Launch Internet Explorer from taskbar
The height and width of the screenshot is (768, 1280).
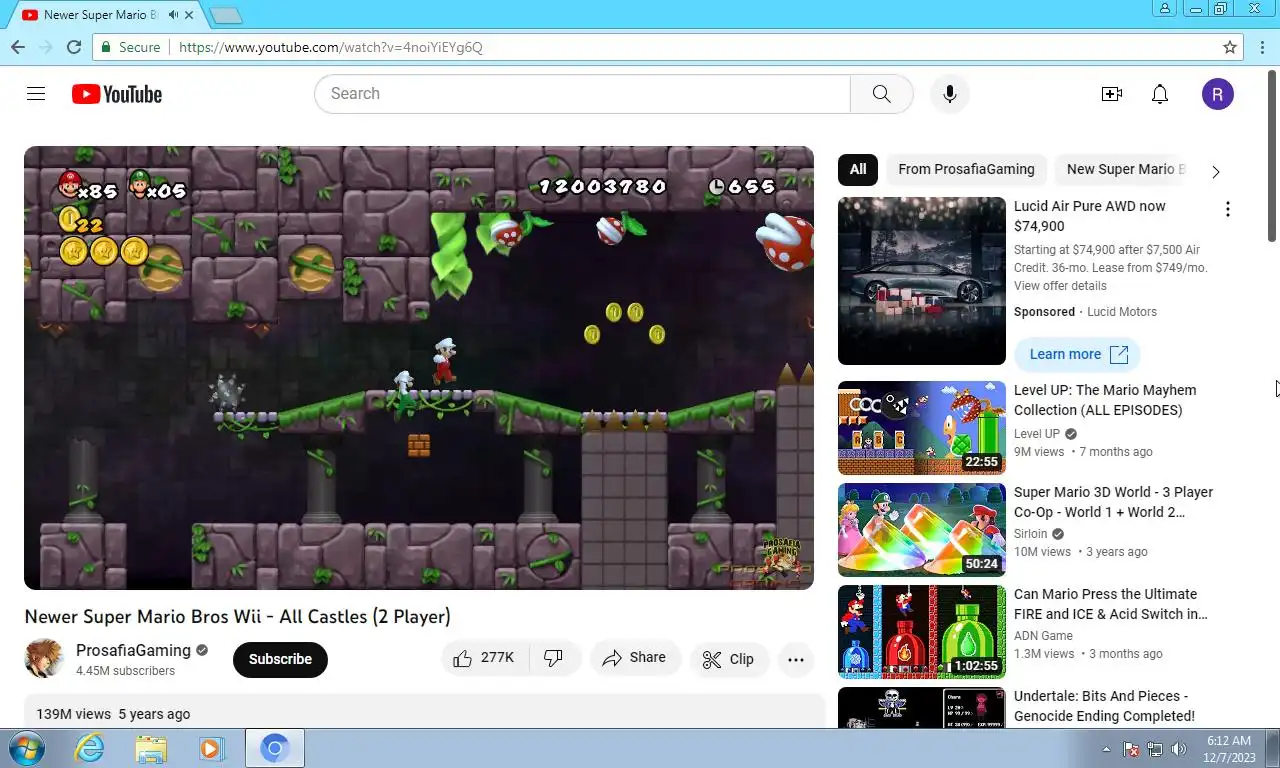tap(90, 748)
